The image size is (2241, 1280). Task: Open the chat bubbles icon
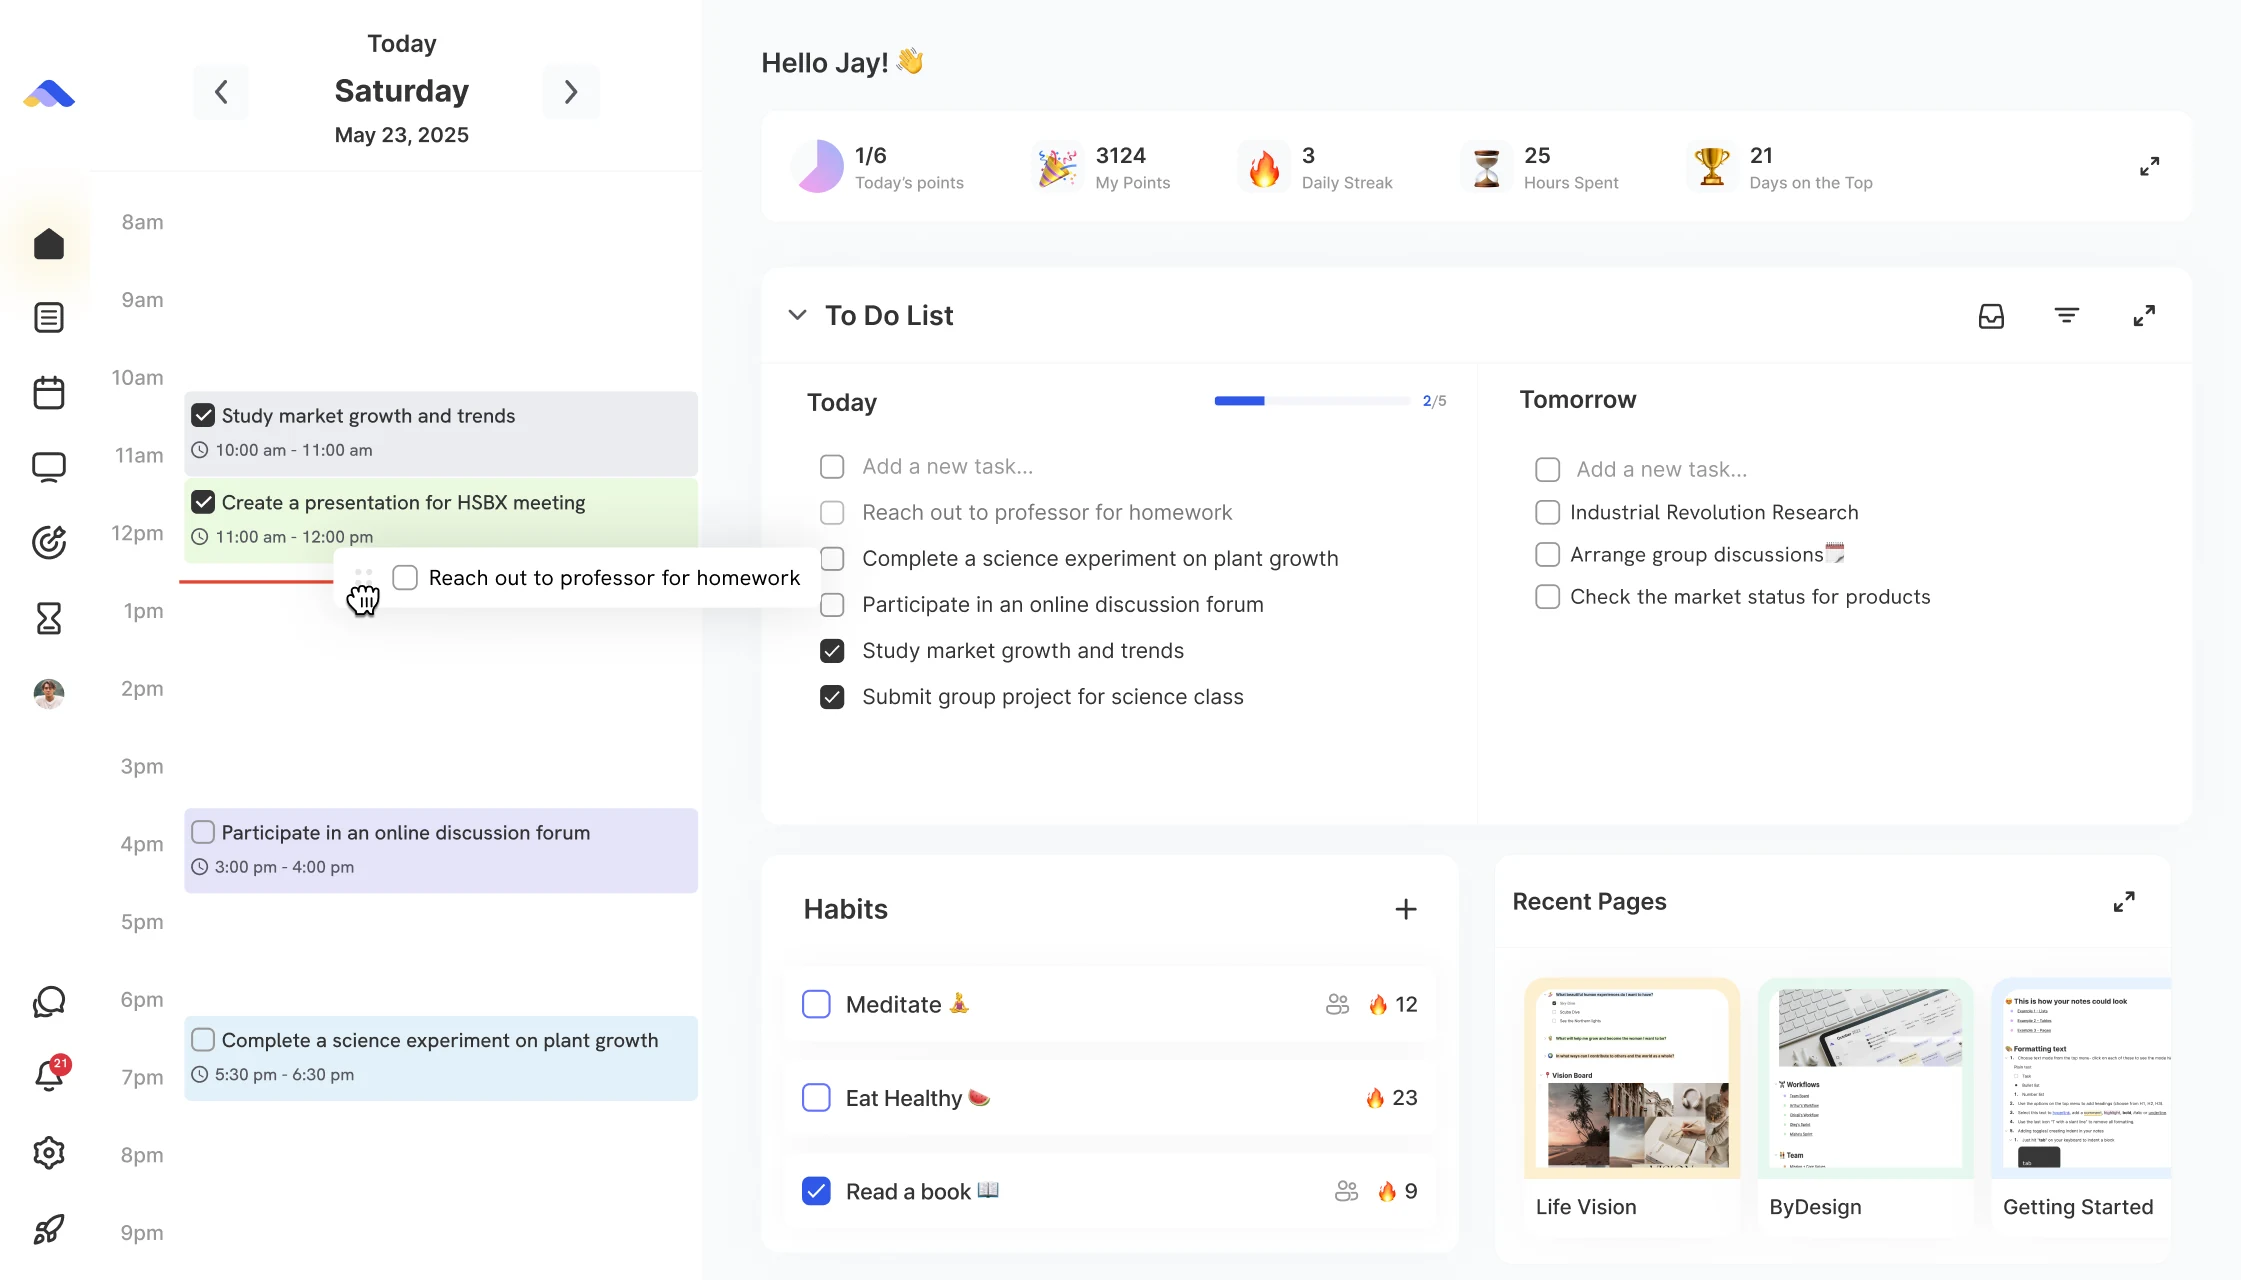click(x=49, y=1002)
